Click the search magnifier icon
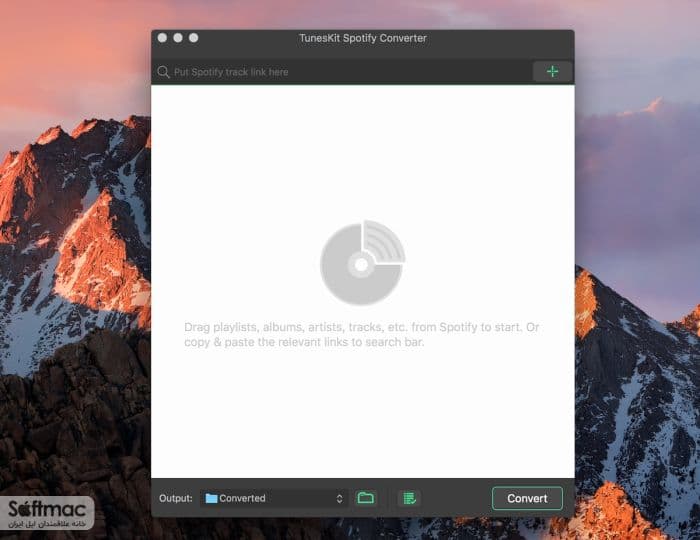The image size is (700, 540). coord(163,72)
